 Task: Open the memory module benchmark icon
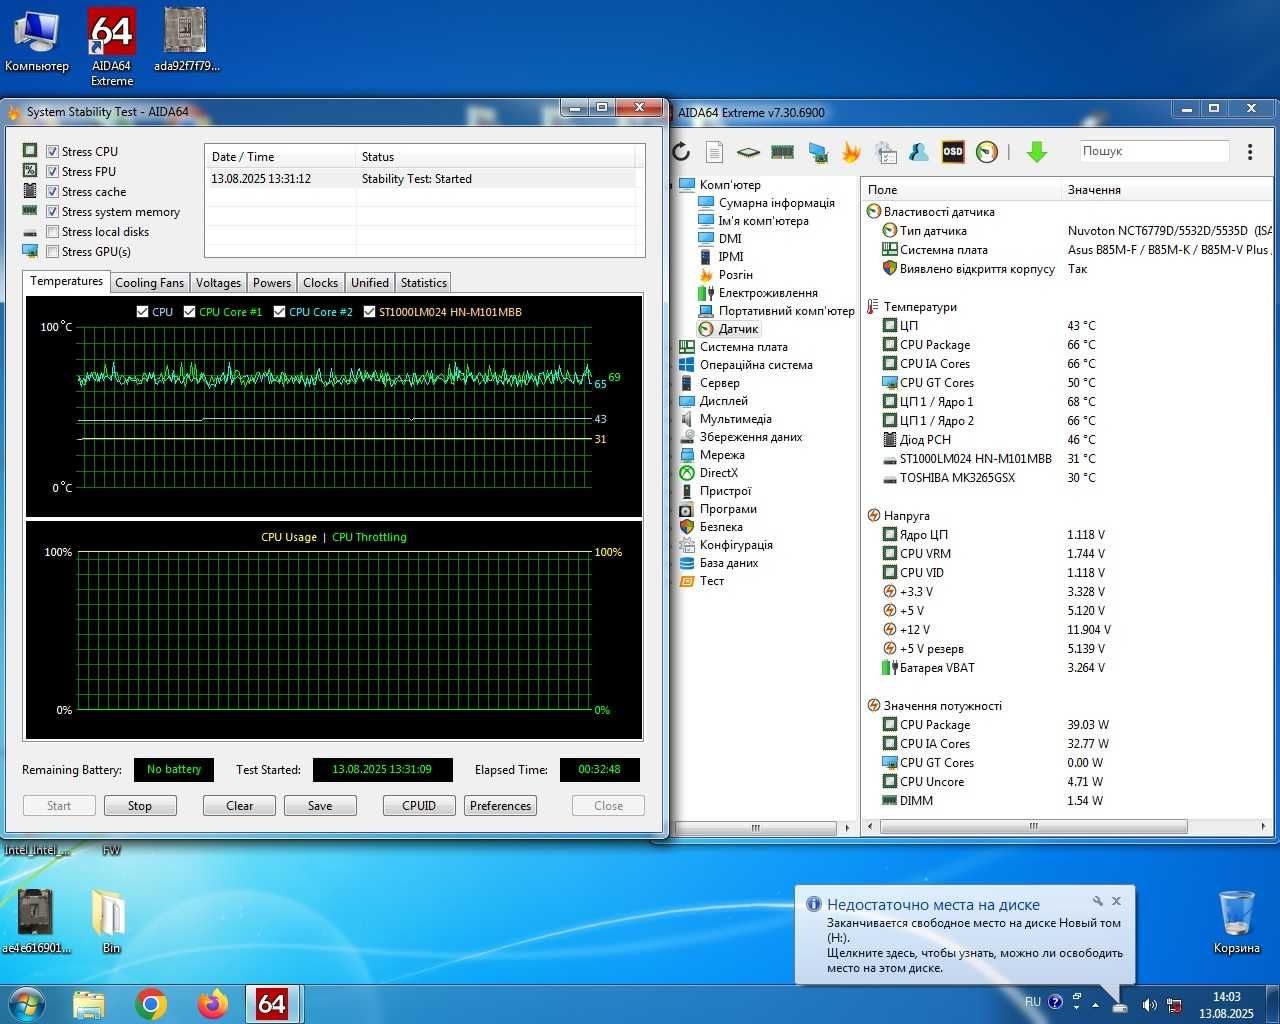(x=782, y=152)
